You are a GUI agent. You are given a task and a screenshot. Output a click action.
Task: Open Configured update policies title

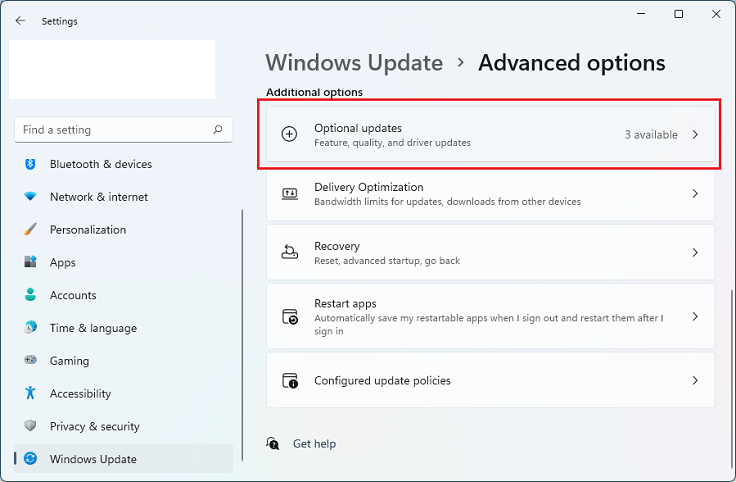tap(383, 380)
